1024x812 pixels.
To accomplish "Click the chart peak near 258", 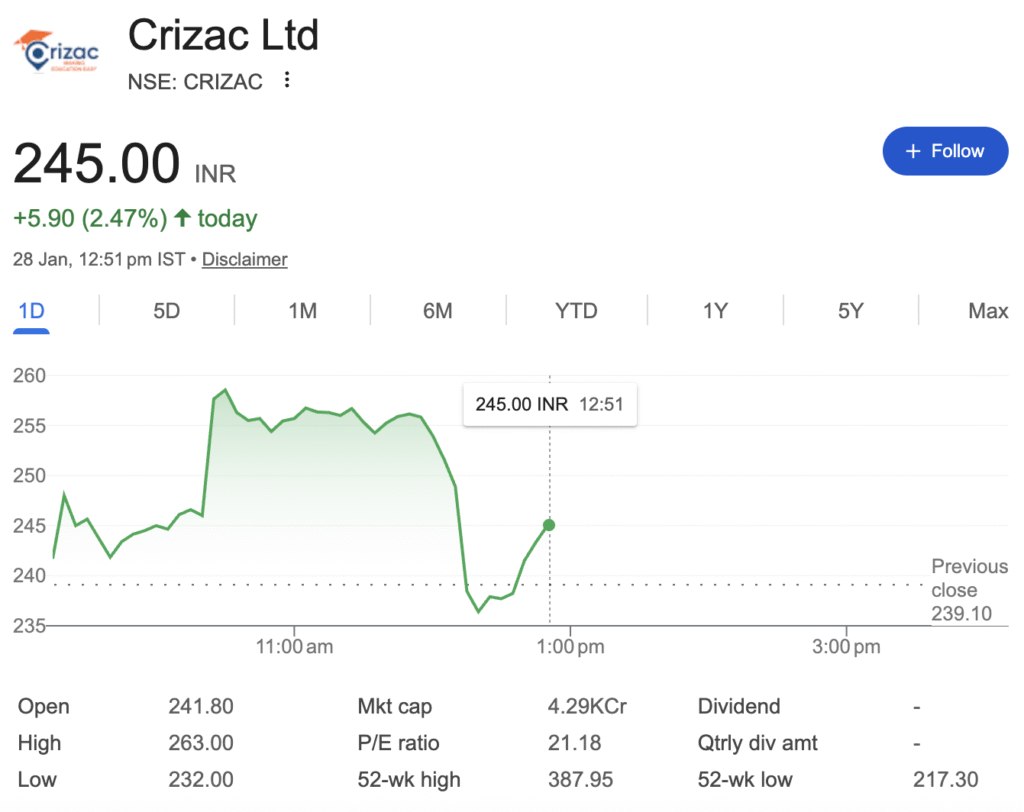I will point(225,390).
